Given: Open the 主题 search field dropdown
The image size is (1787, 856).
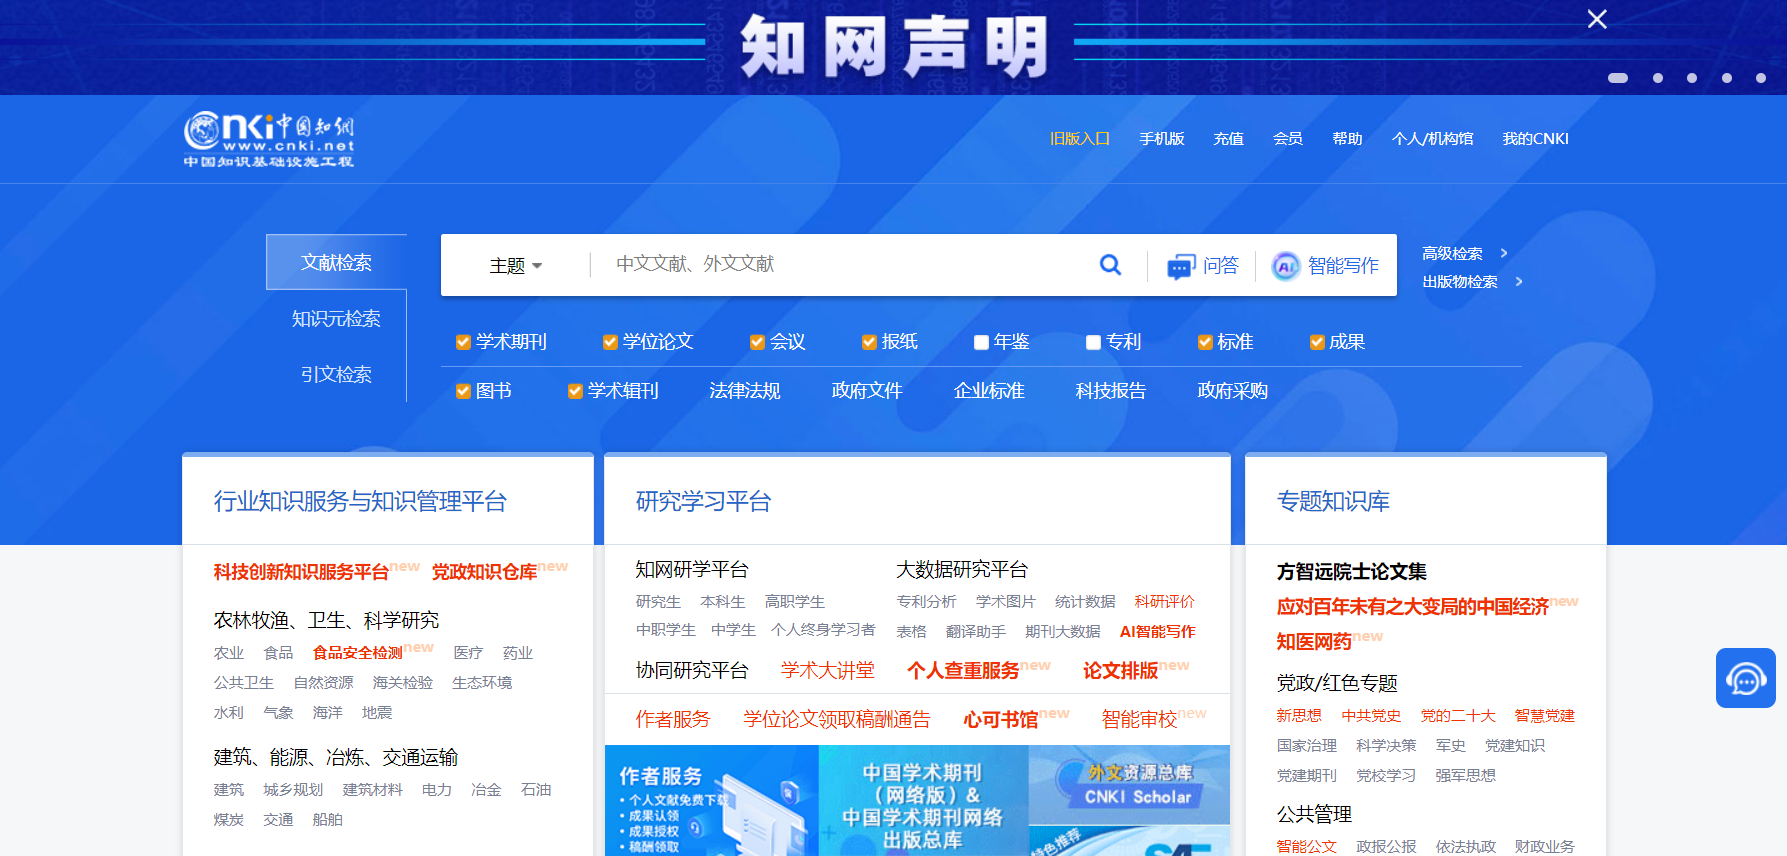Looking at the screenshot, I should pyautogui.click(x=515, y=266).
